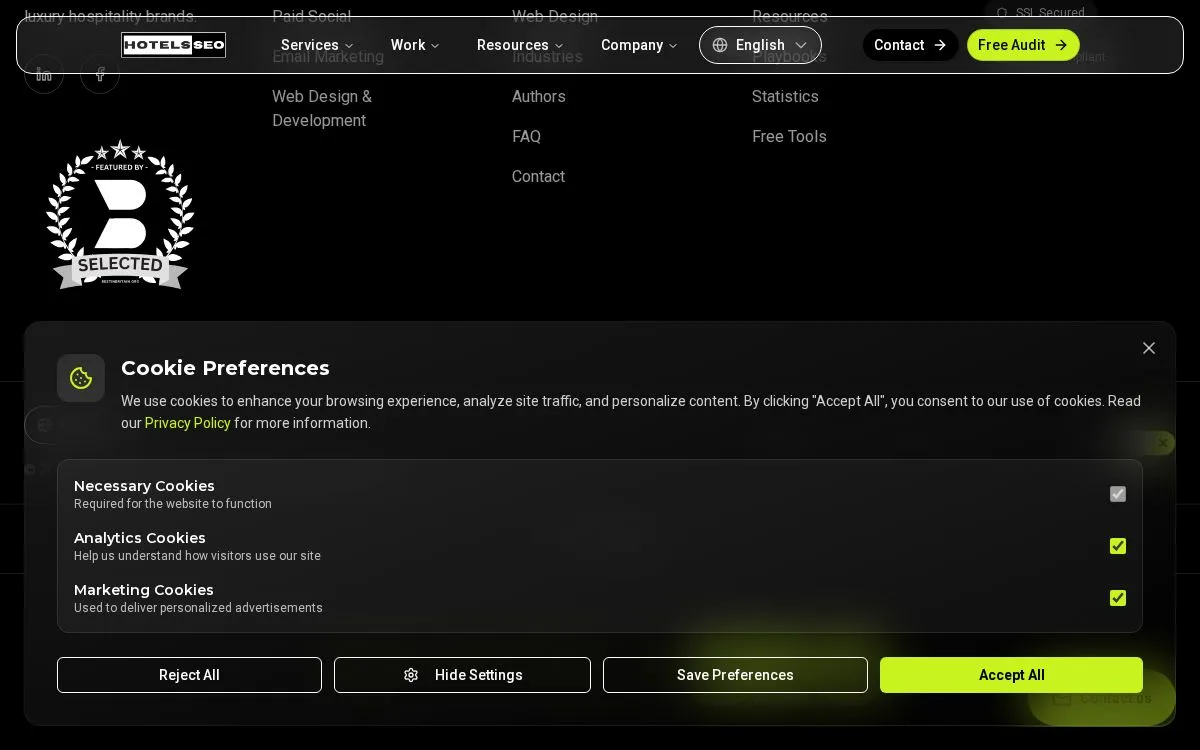Click Reject All cookies
1200x750 pixels.
tap(189, 675)
